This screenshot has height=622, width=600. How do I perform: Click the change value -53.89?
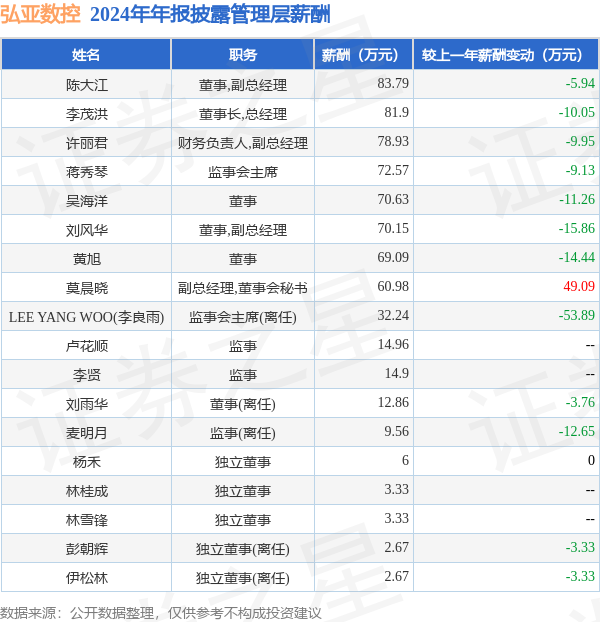577,315
